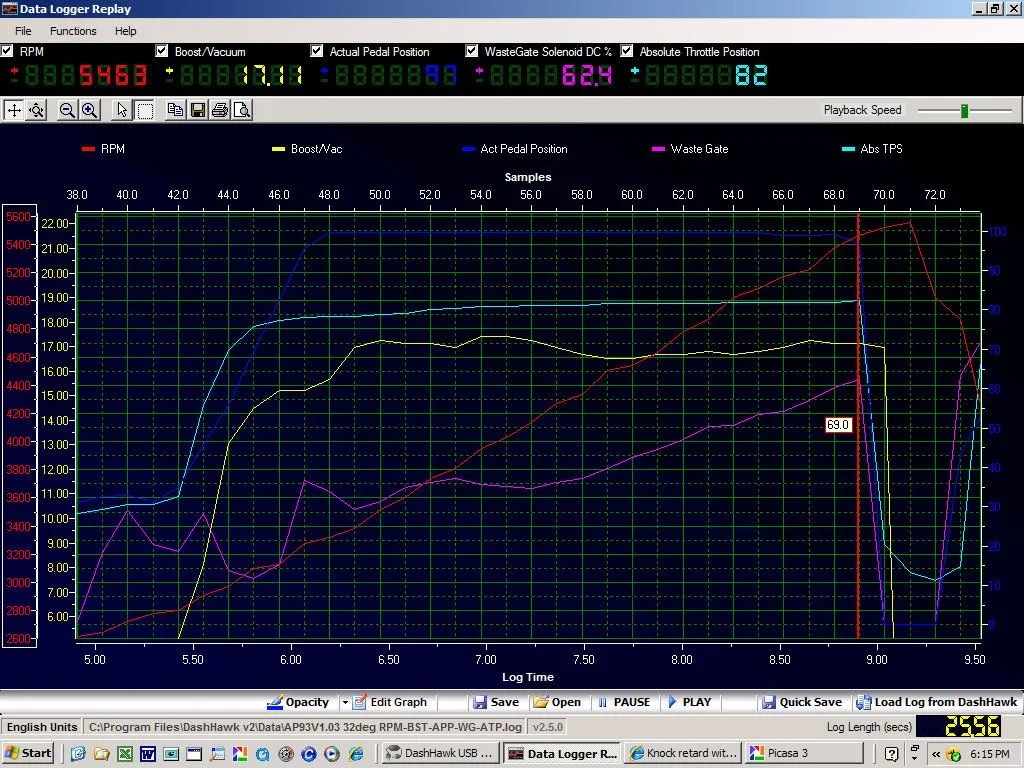
Task: Uncheck the RPM channel checkbox
Action: (8, 51)
